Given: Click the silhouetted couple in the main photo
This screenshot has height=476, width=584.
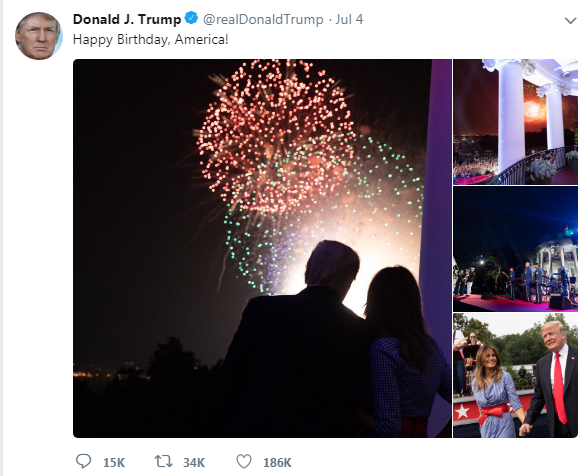Looking at the screenshot, I should (x=335, y=339).
